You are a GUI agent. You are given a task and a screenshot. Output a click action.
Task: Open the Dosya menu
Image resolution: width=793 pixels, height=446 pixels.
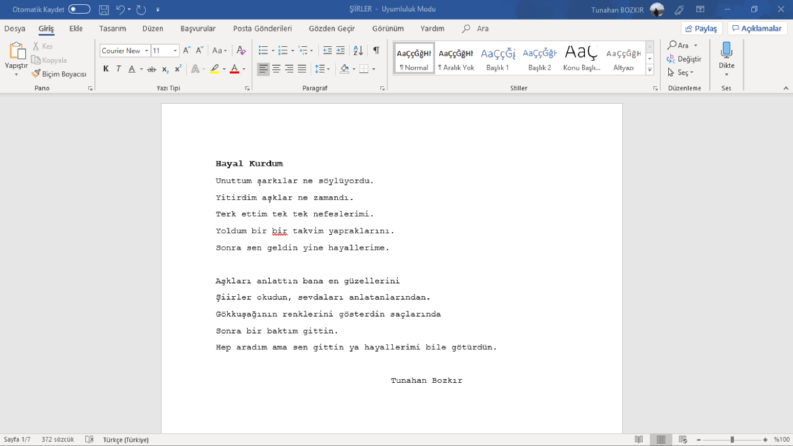(15, 28)
